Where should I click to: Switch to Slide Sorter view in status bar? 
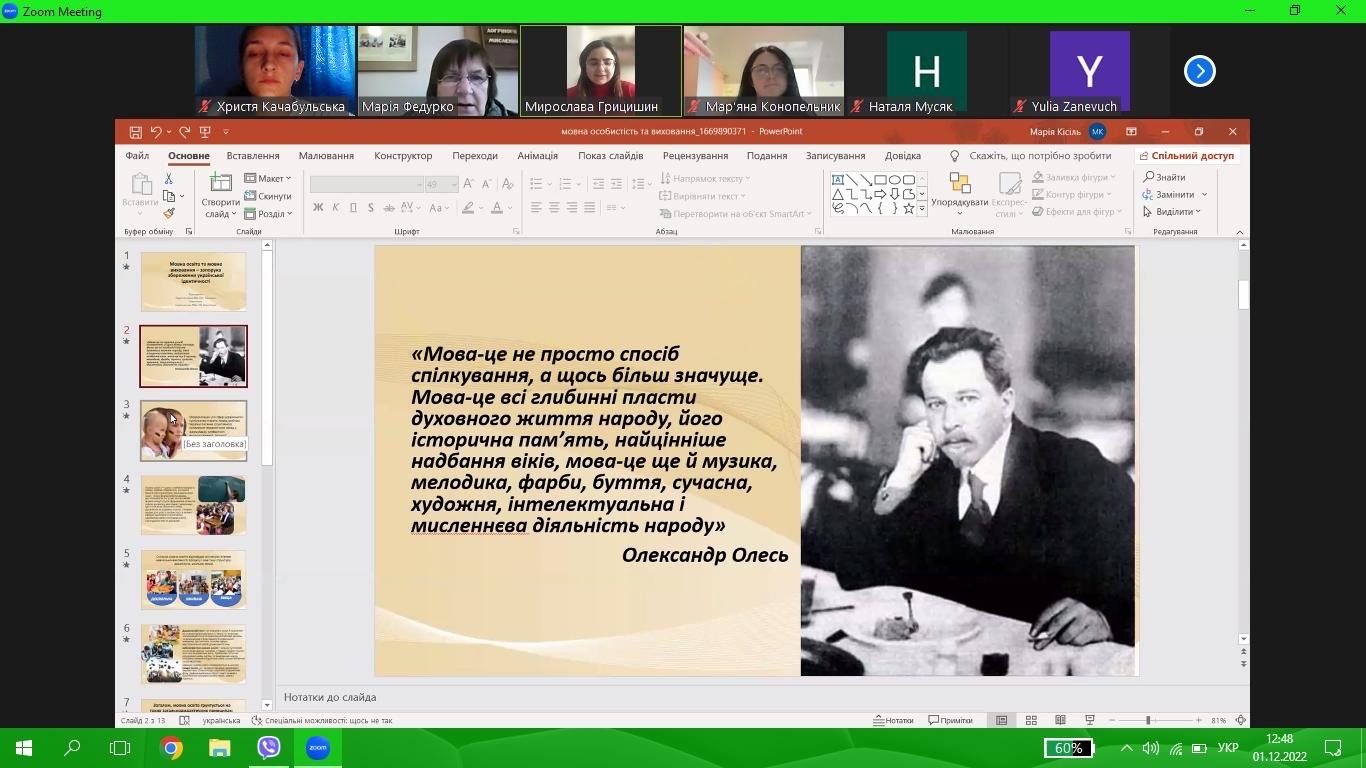pyautogui.click(x=1031, y=720)
